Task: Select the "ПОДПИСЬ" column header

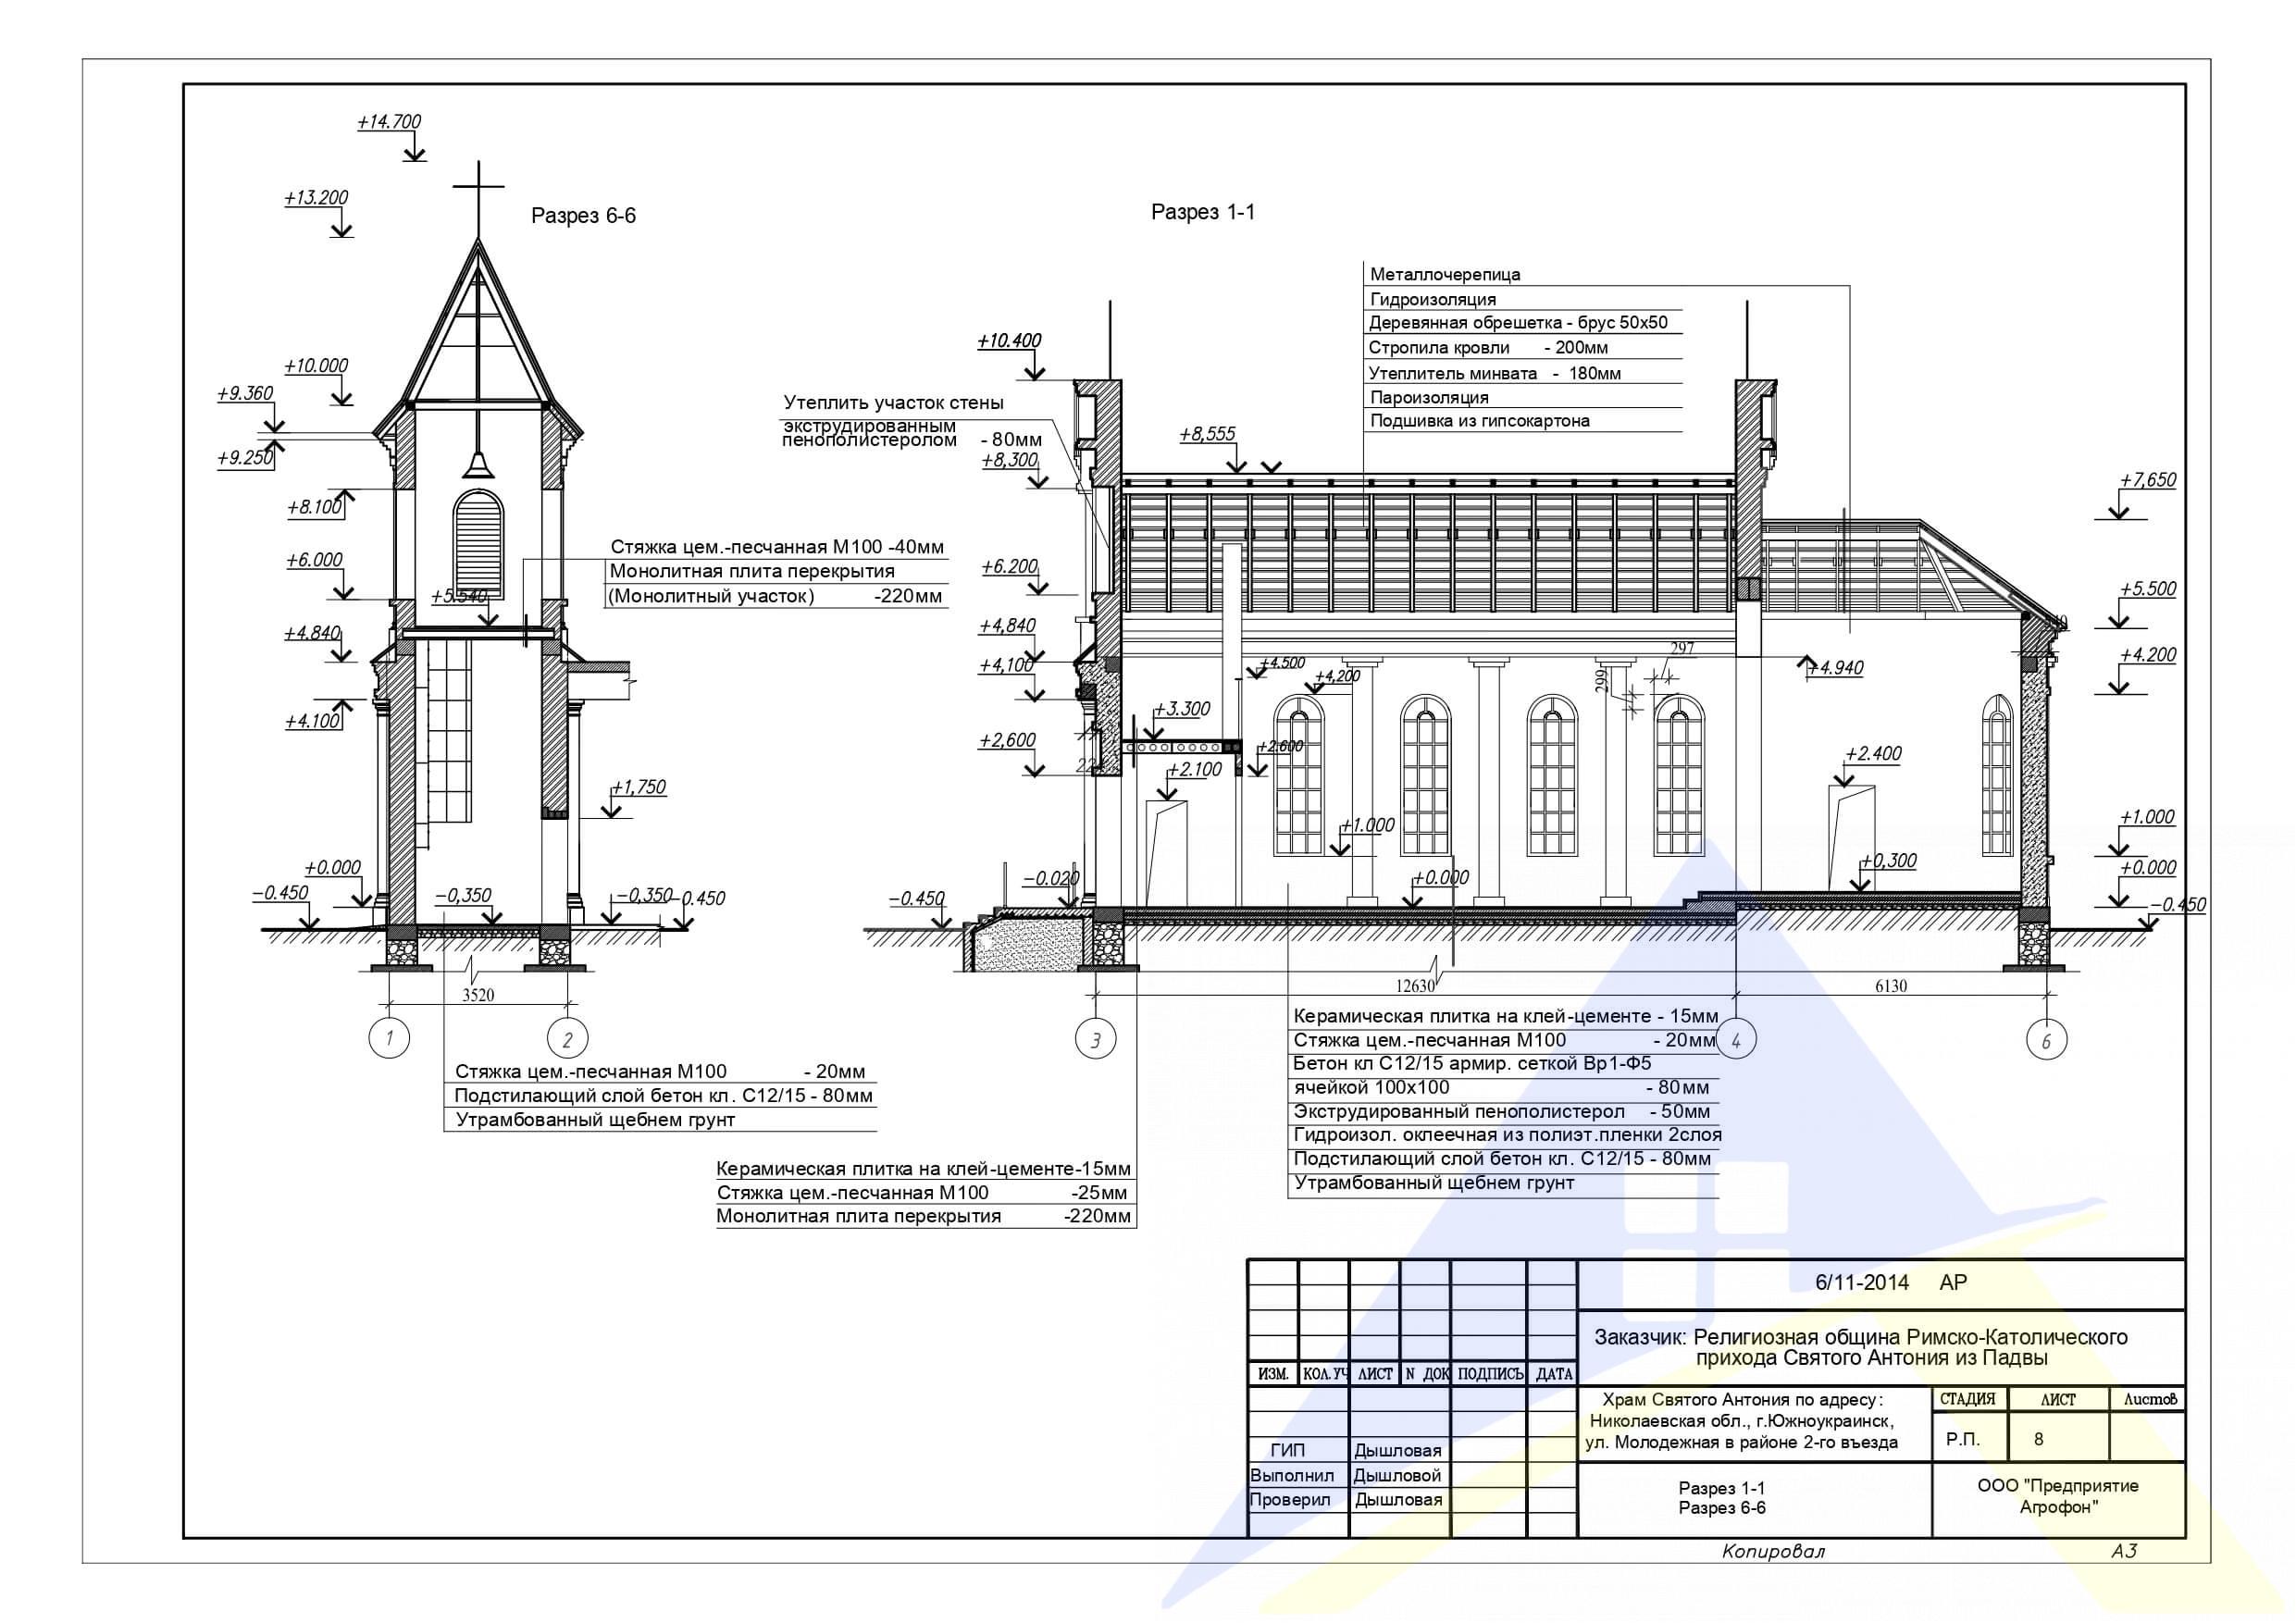Action: tap(1490, 1374)
